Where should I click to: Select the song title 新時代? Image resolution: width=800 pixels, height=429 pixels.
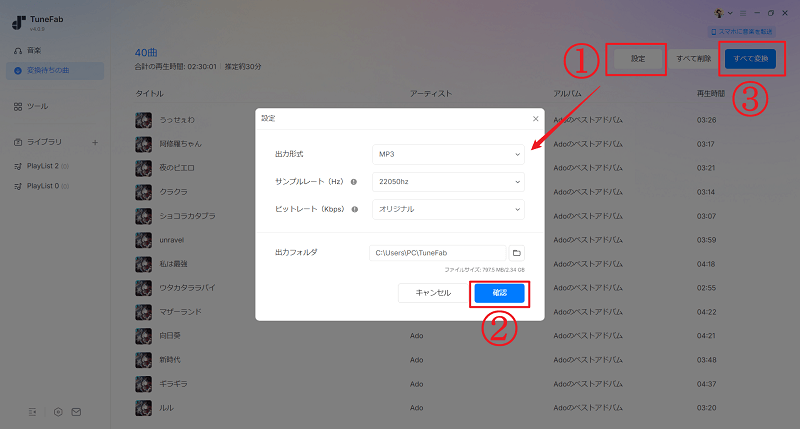click(x=170, y=360)
